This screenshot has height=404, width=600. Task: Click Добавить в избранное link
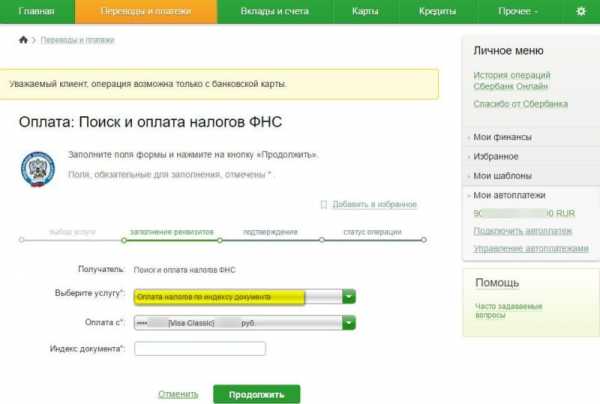374,204
